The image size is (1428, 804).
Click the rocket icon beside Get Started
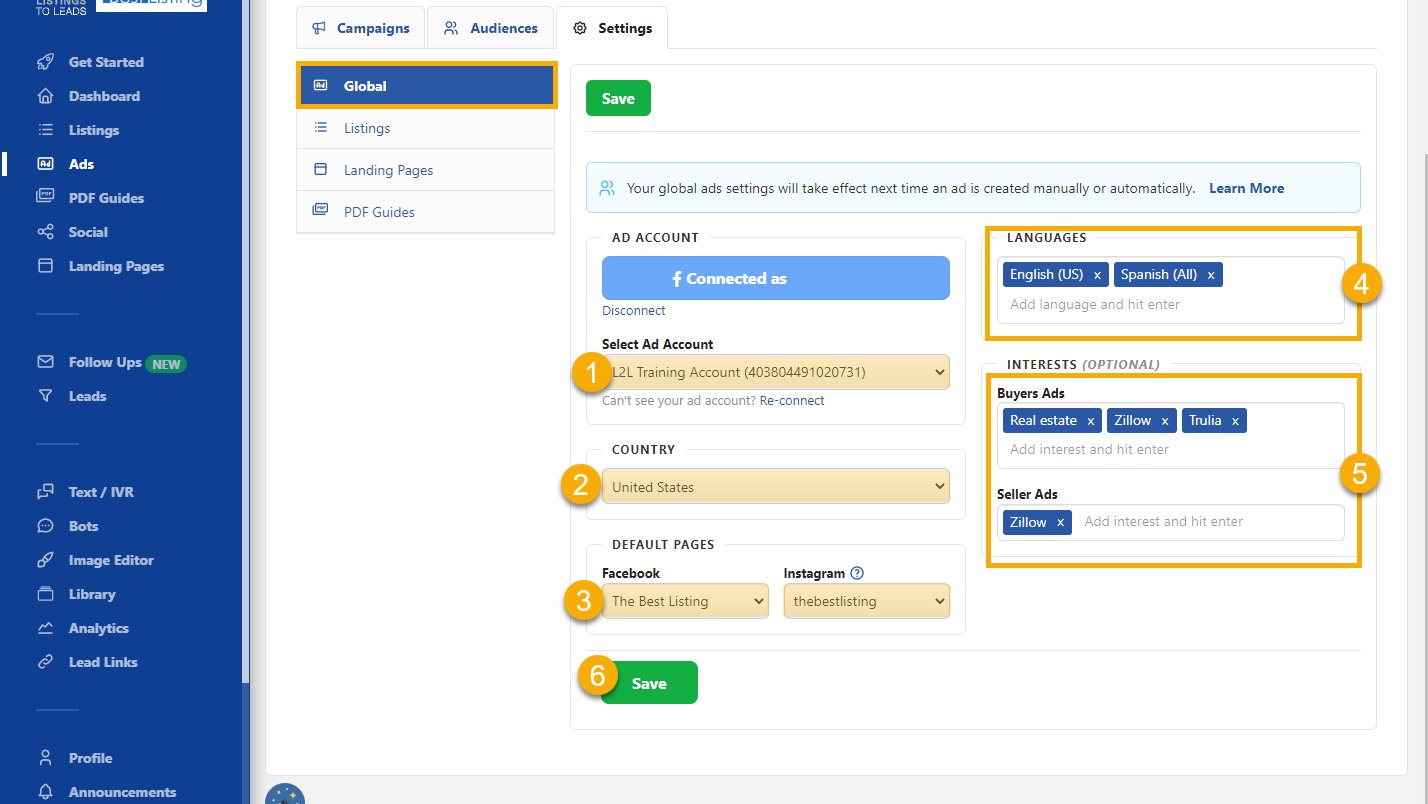[x=45, y=62]
